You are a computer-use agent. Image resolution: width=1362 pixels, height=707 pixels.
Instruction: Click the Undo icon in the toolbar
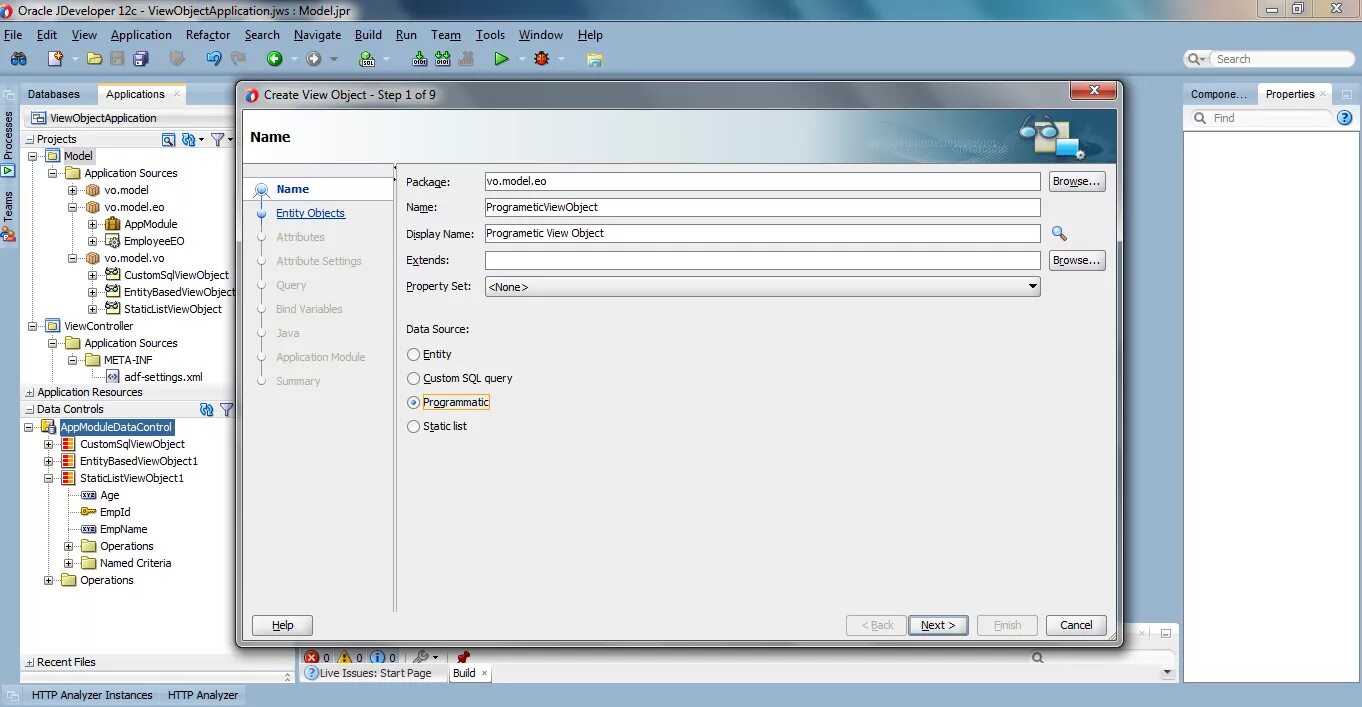[x=213, y=59]
